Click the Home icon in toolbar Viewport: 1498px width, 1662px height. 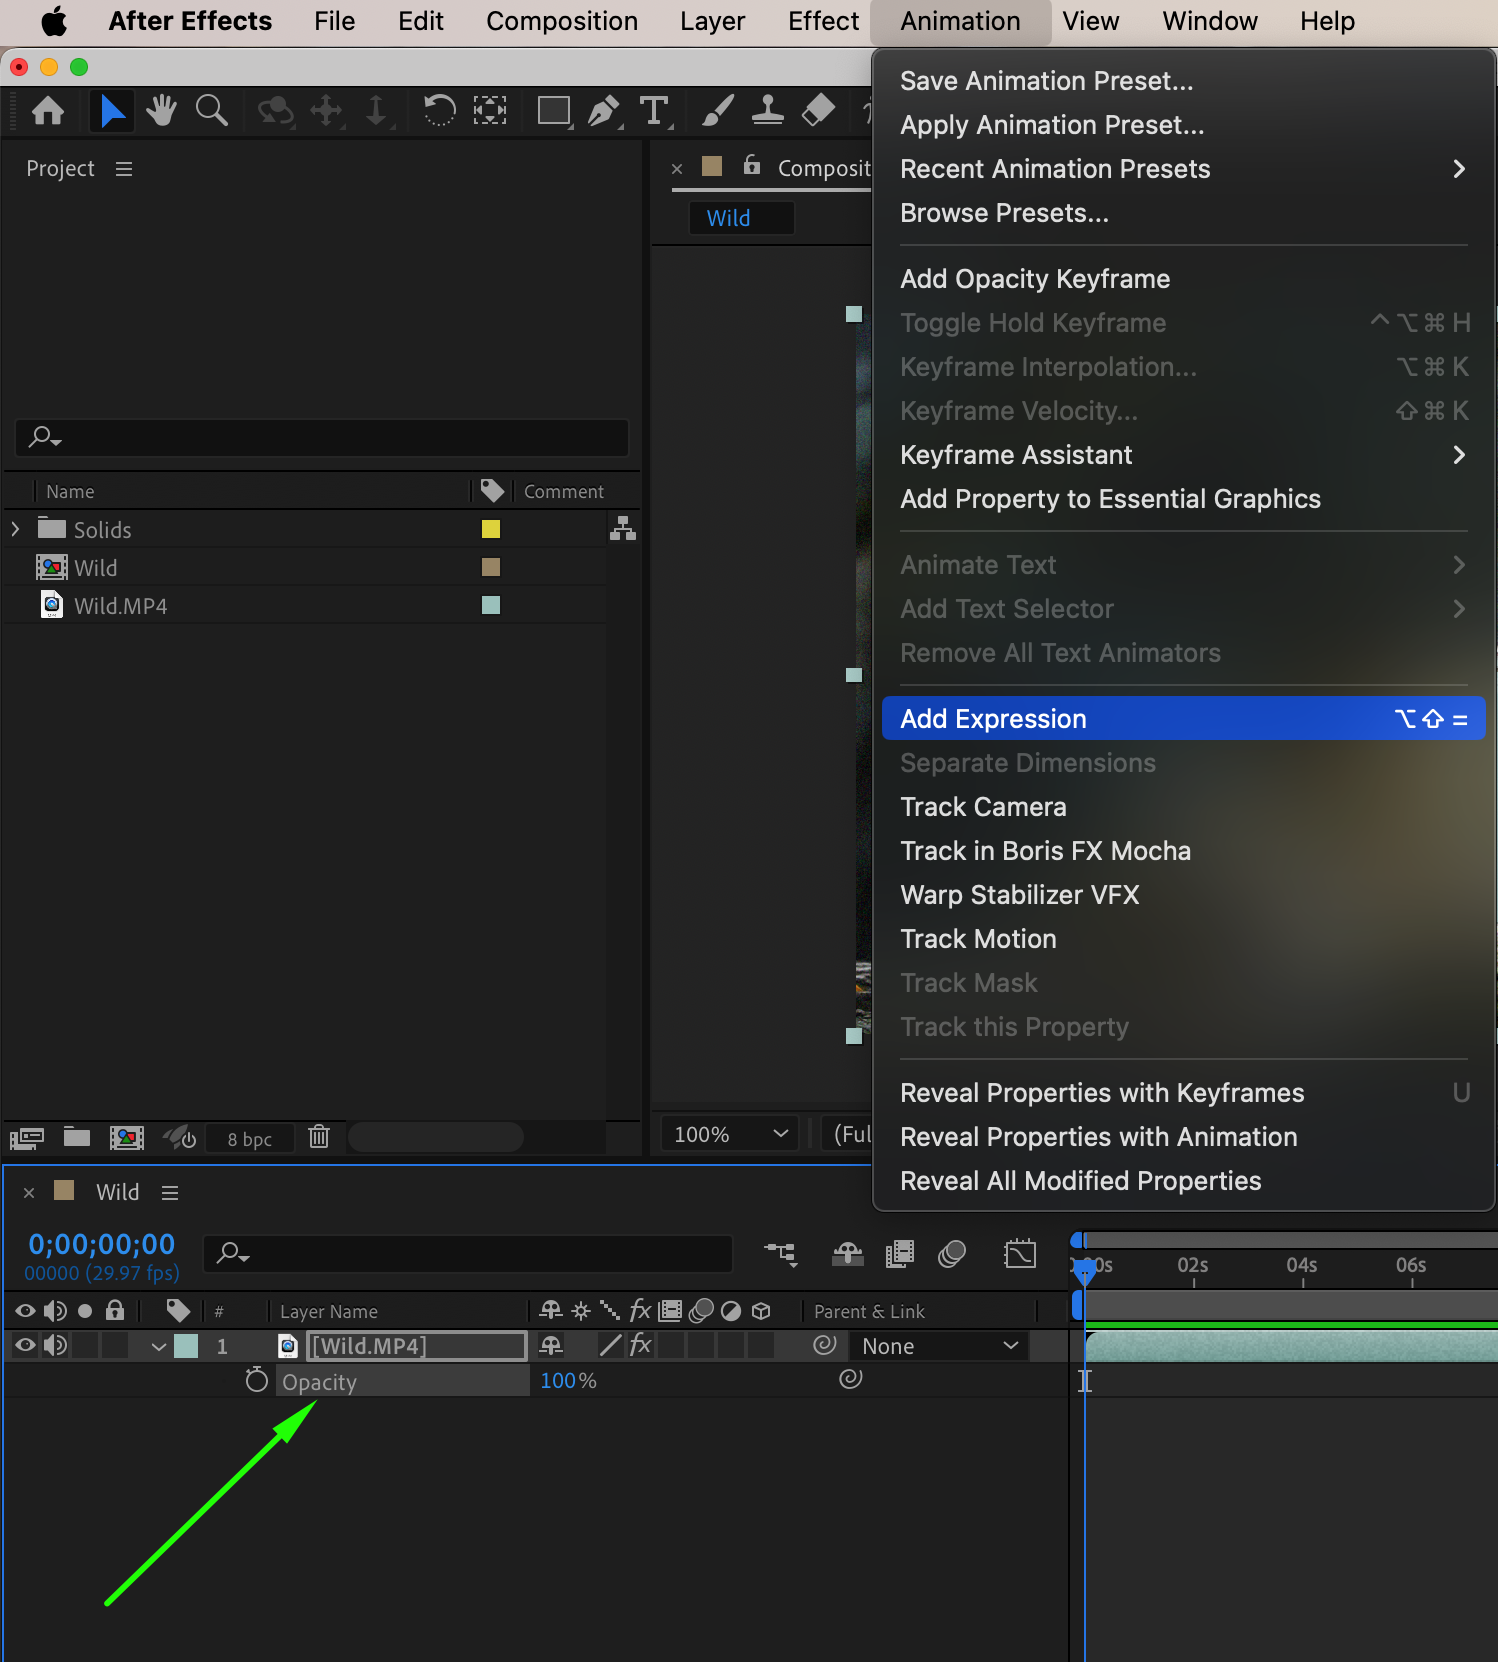click(48, 110)
